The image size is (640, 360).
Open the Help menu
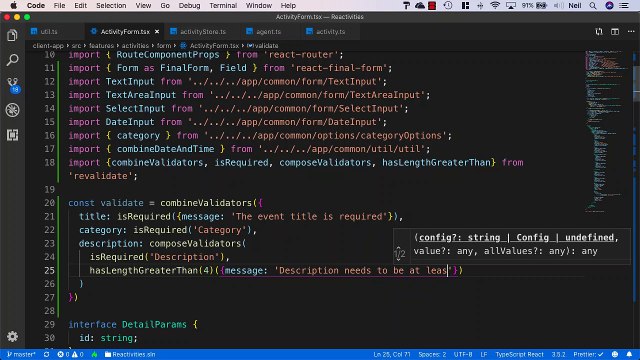click(x=288, y=5)
